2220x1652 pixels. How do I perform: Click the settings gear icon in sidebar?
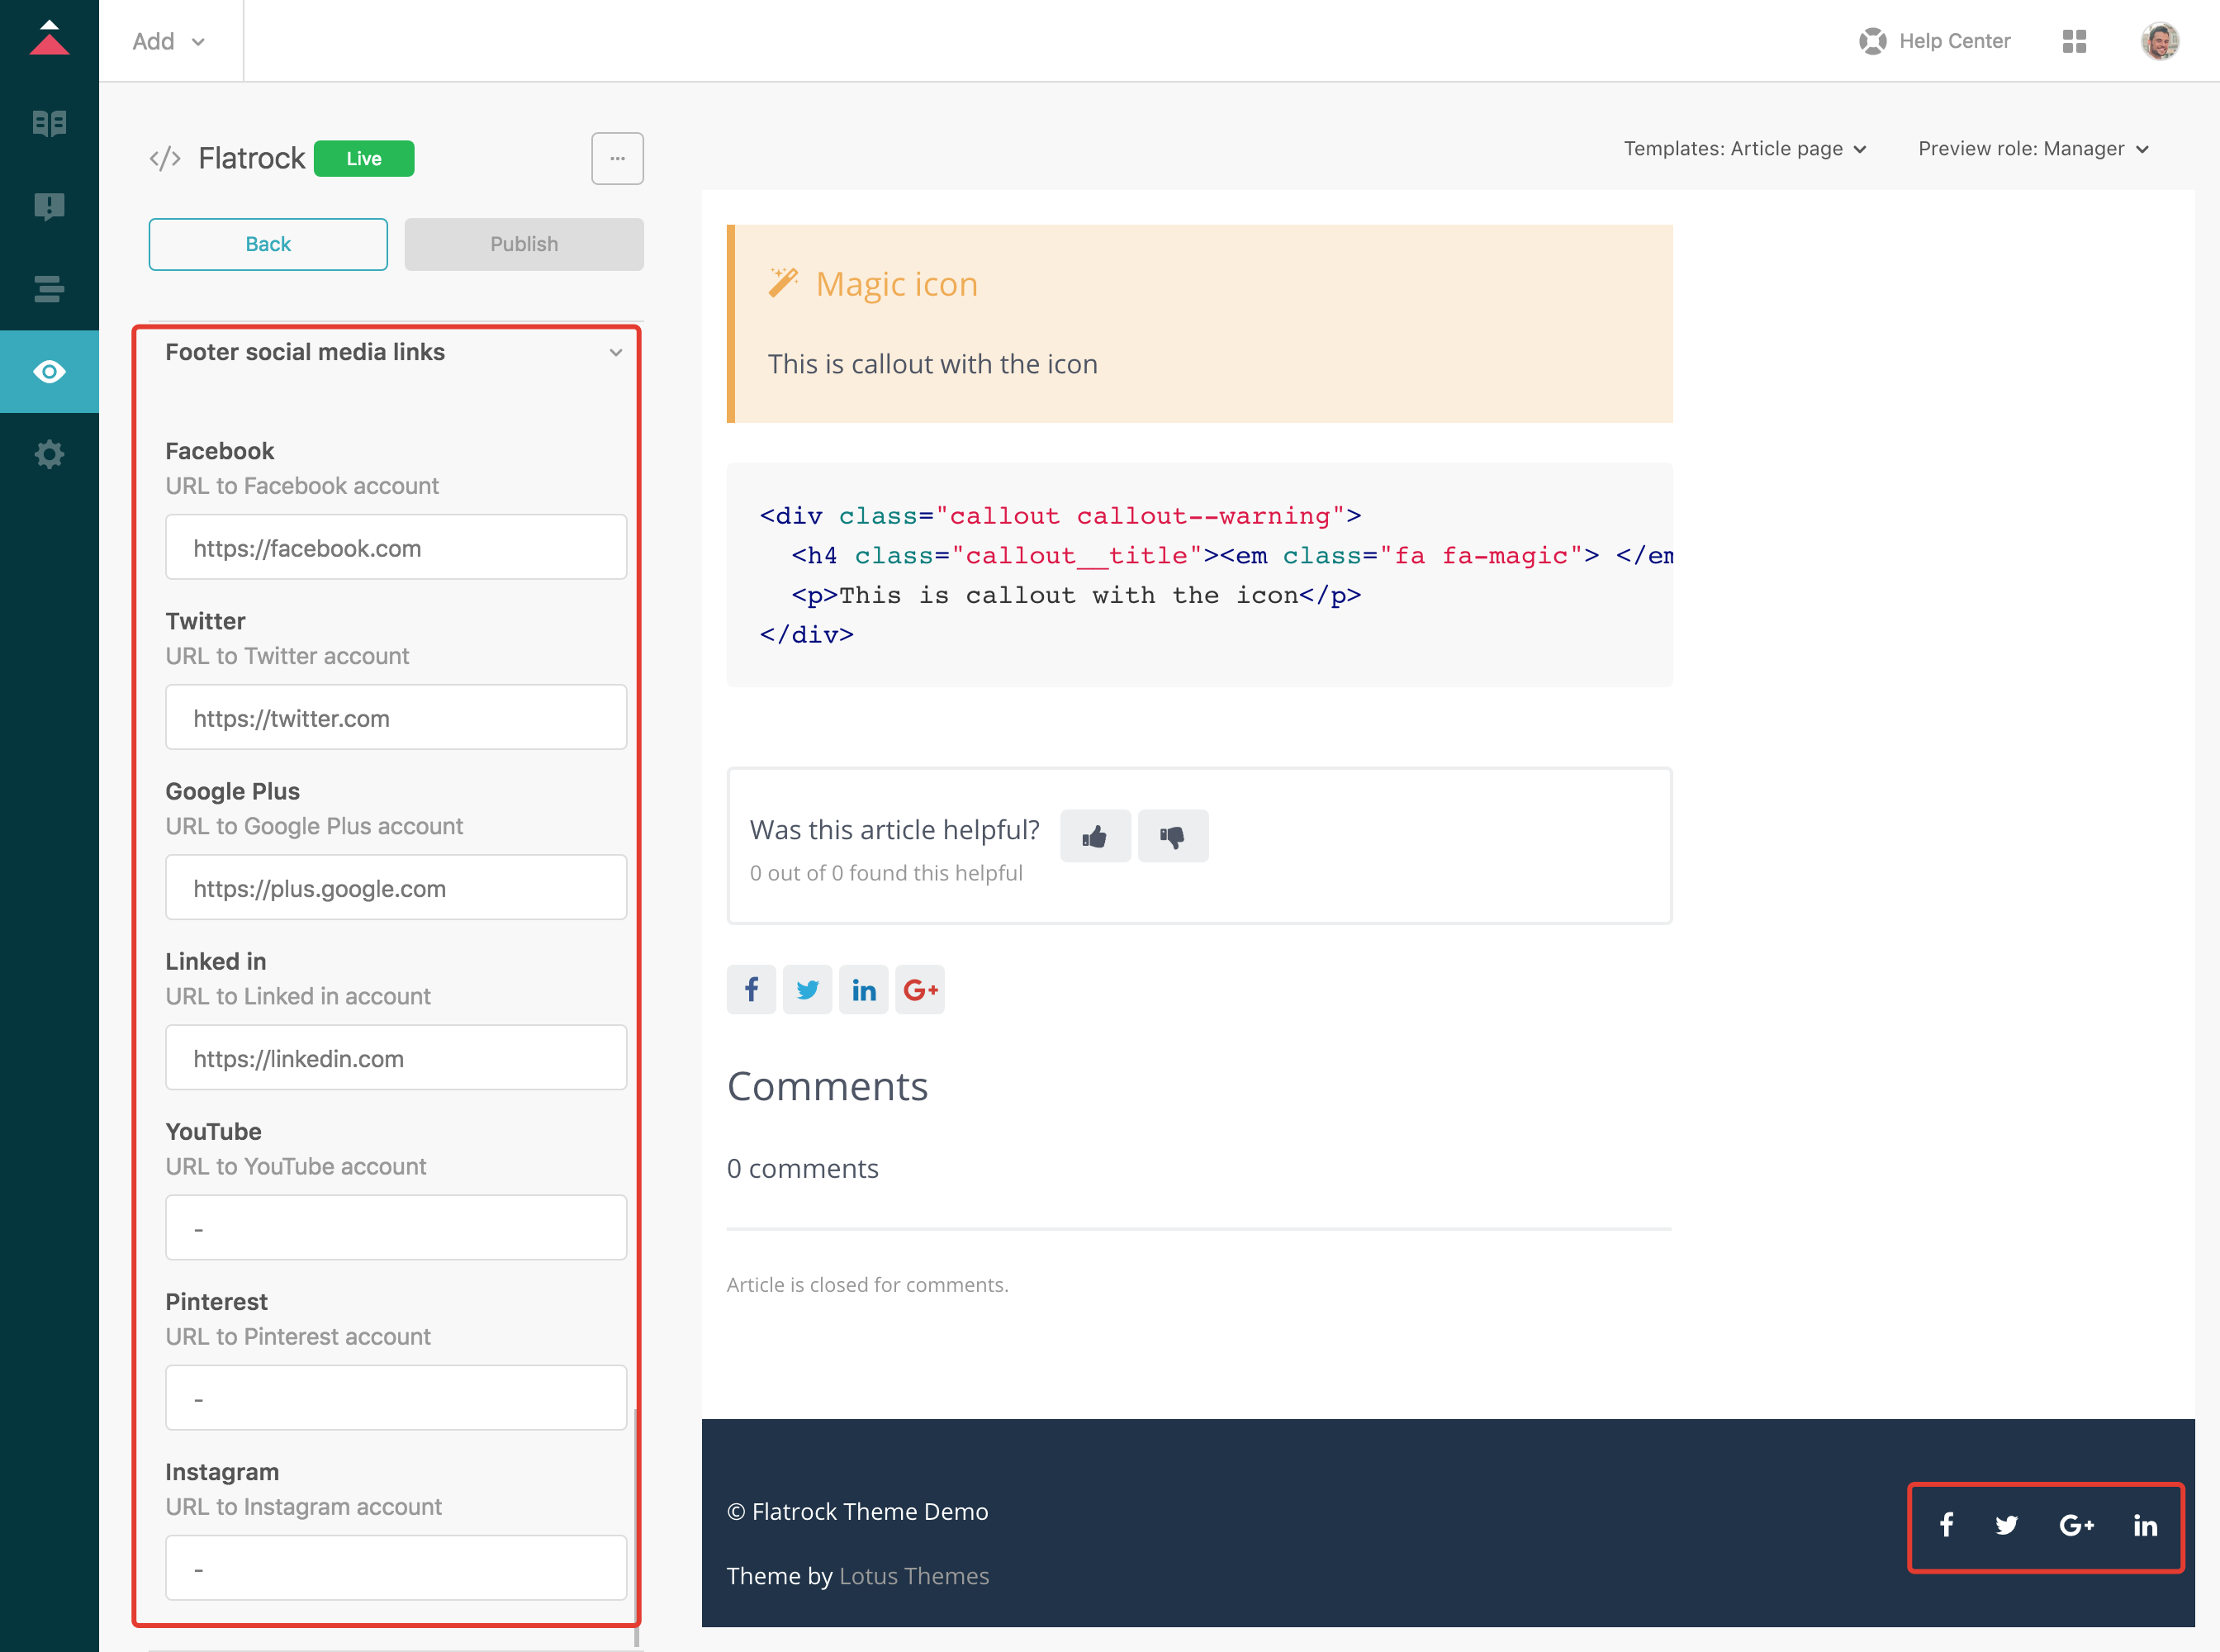coord(49,454)
